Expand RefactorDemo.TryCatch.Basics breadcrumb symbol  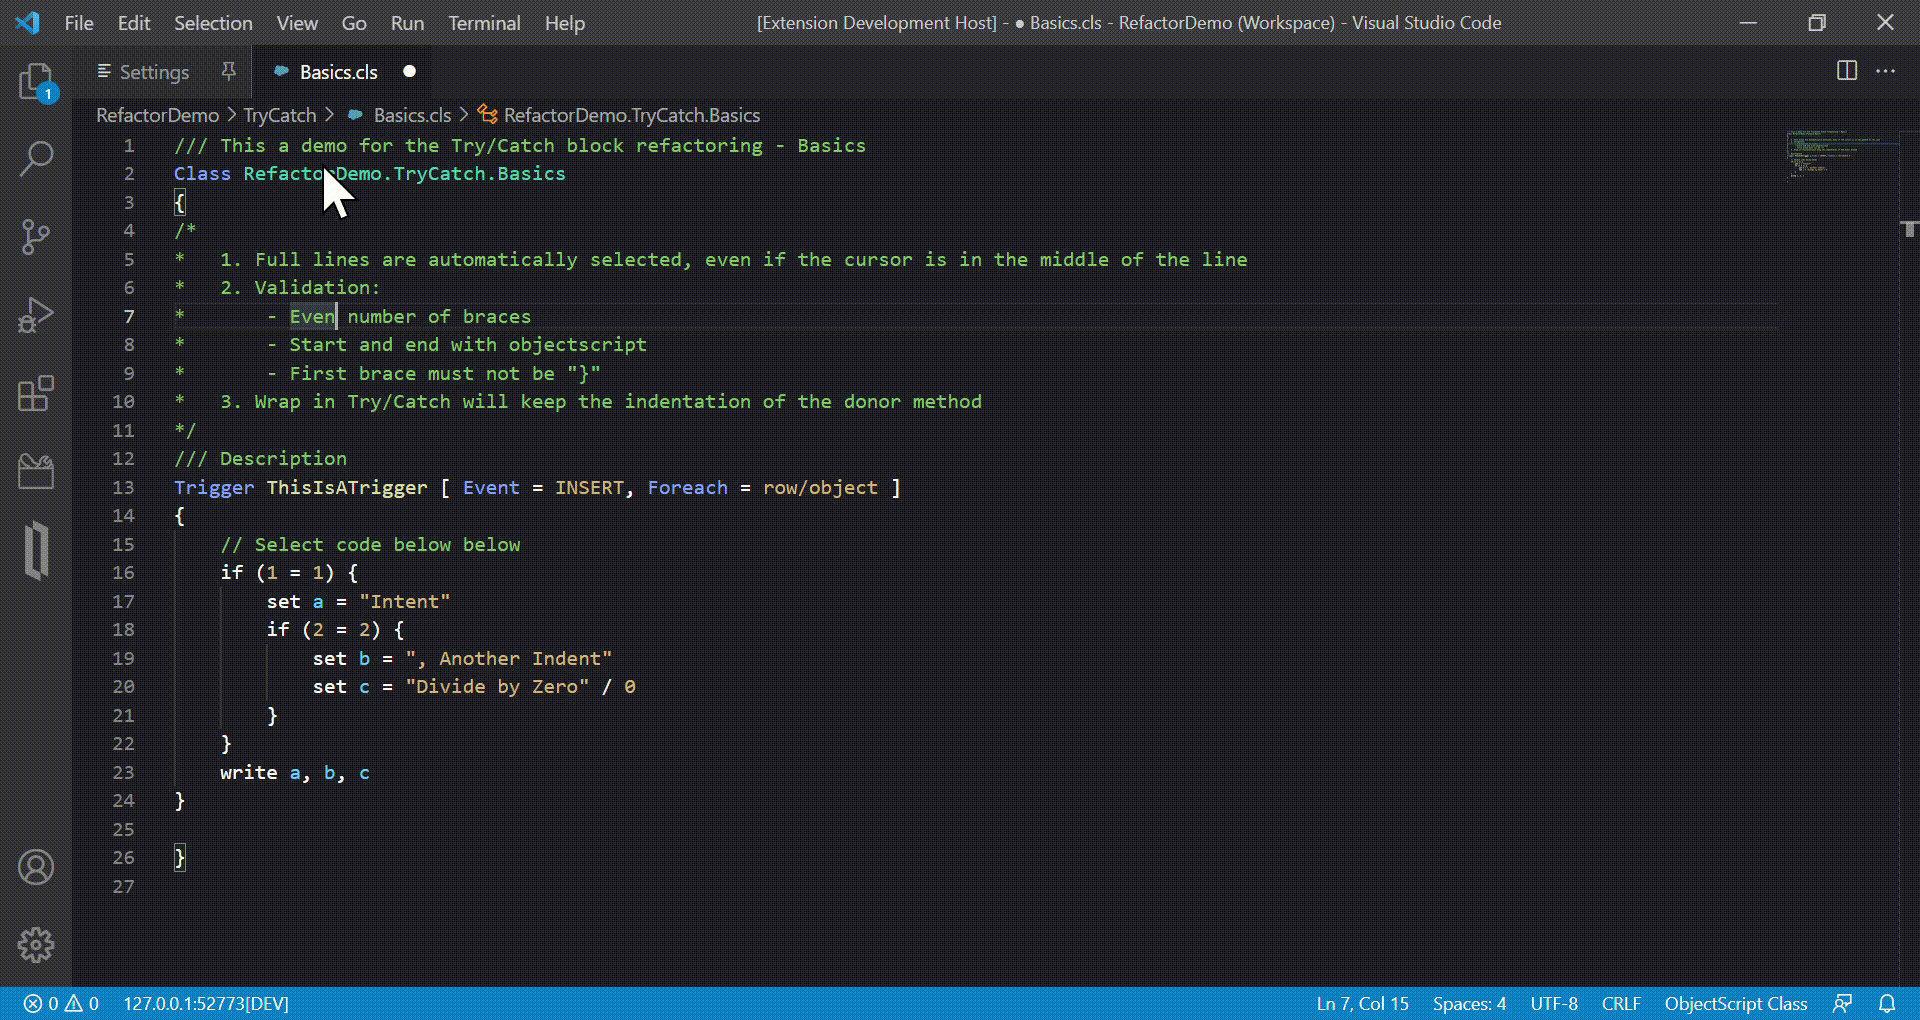pos(631,115)
